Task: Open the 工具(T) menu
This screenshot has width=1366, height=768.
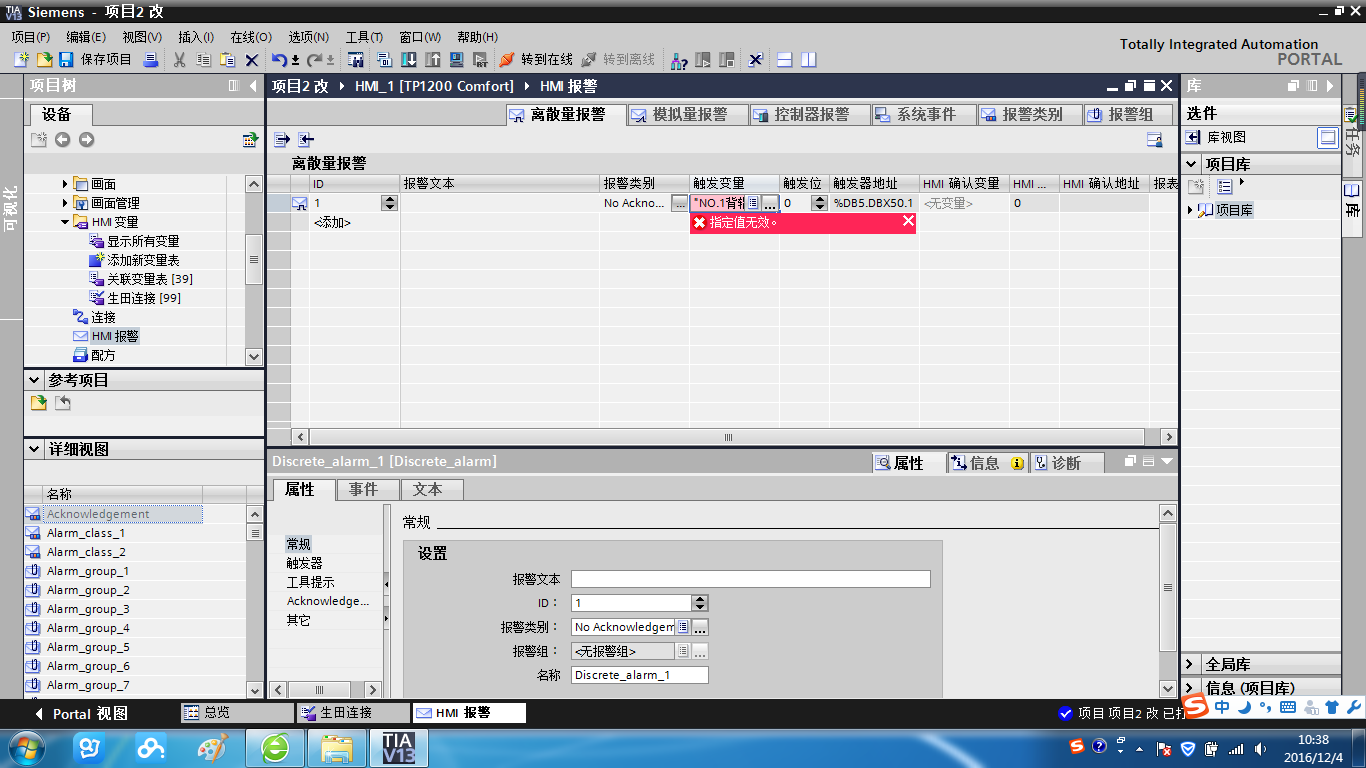Action: pos(365,37)
